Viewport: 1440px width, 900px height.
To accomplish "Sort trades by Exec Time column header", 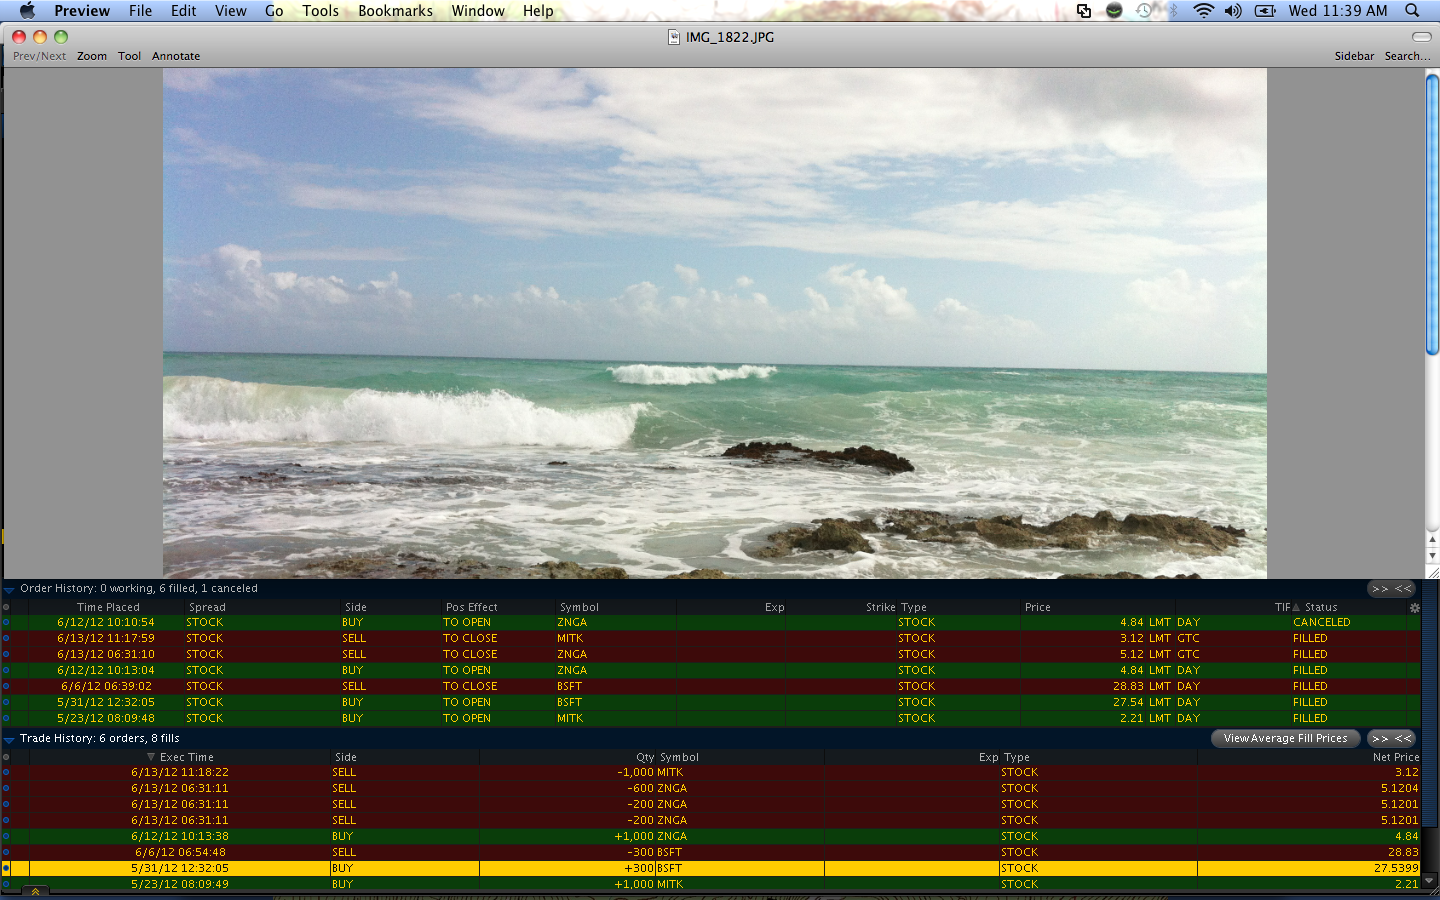I will pyautogui.click(x=186, y=757).
